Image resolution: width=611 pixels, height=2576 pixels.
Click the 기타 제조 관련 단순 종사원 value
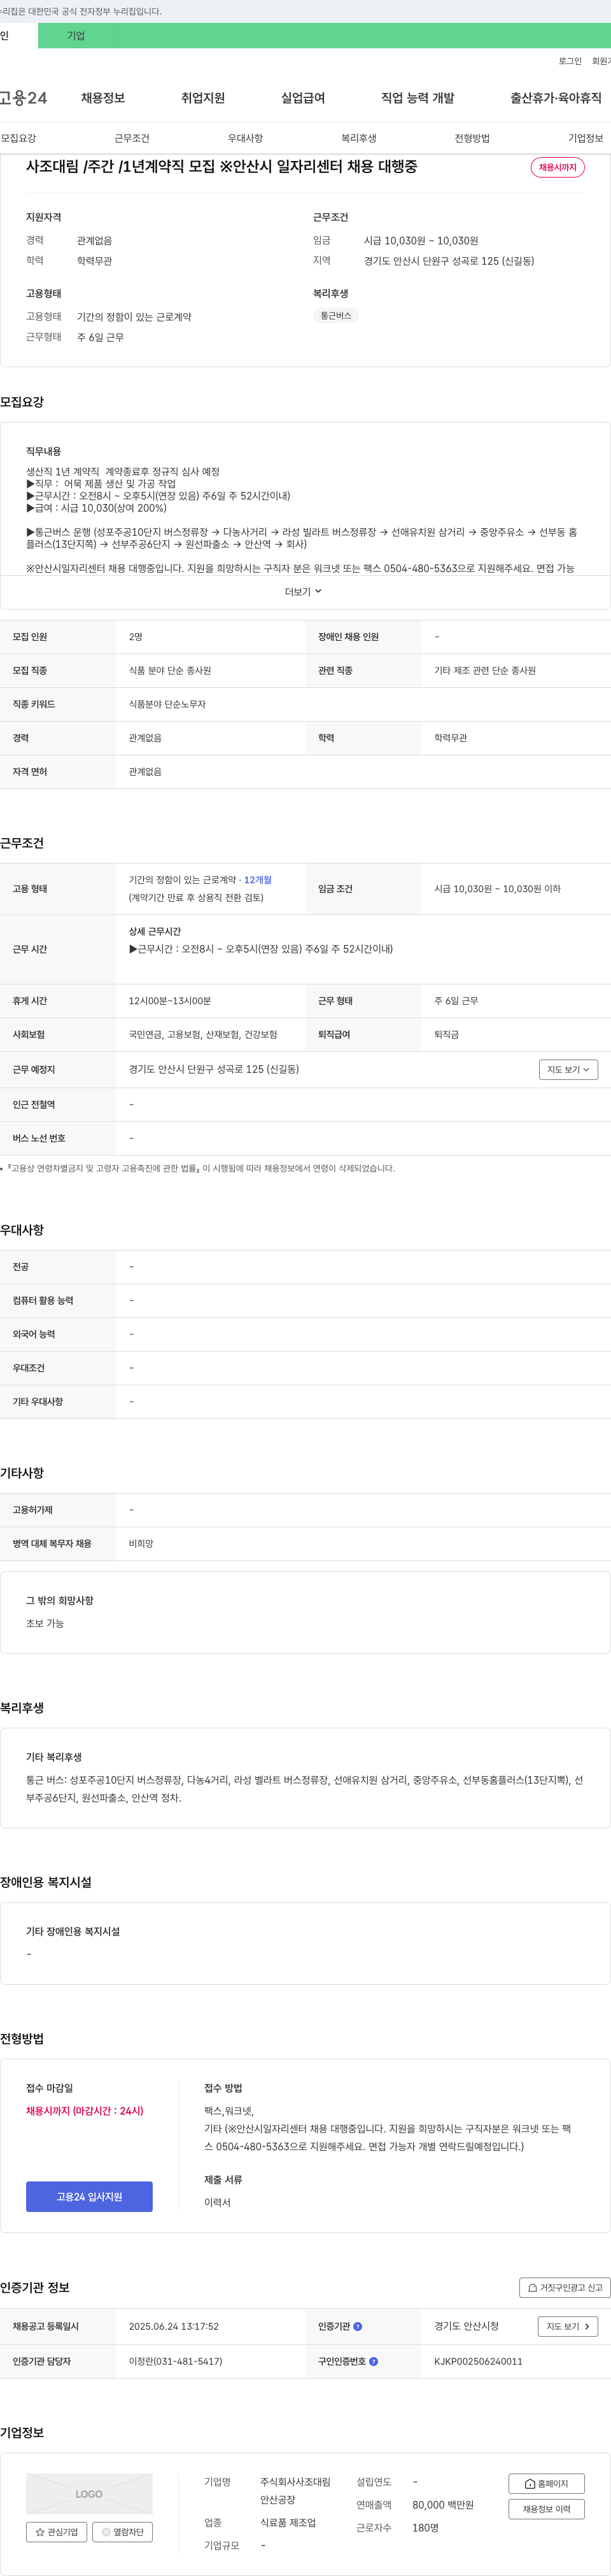click(x=485, y=670)
